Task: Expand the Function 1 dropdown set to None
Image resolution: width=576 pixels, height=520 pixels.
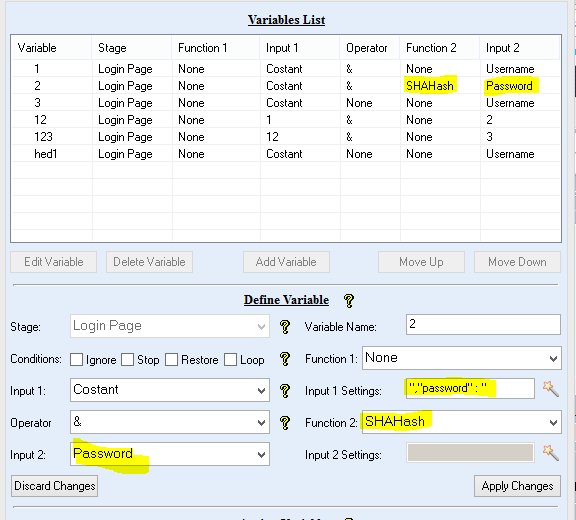Action: point(462,358)
